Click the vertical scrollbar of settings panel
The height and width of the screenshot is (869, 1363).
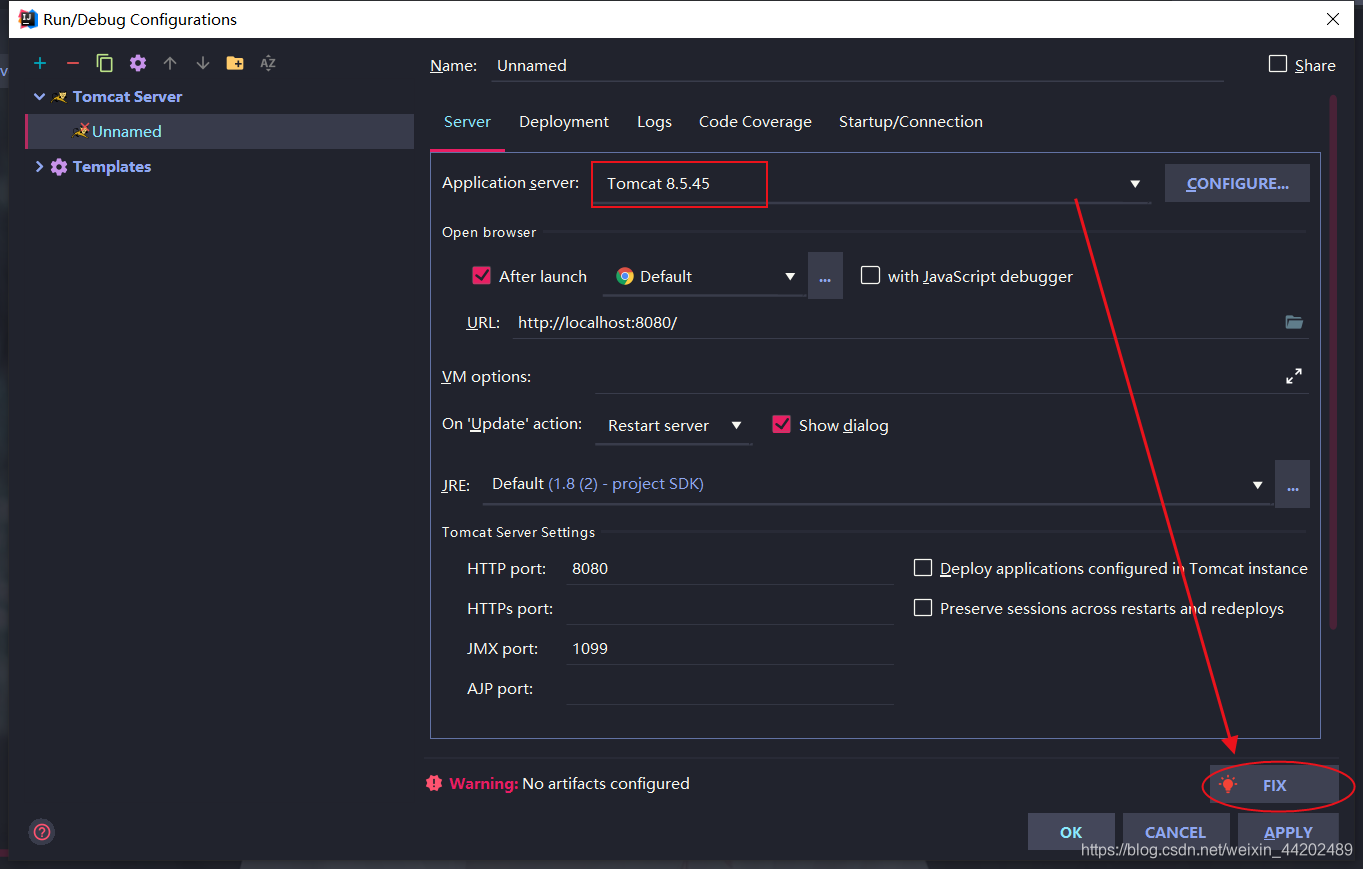[1333, 362]
